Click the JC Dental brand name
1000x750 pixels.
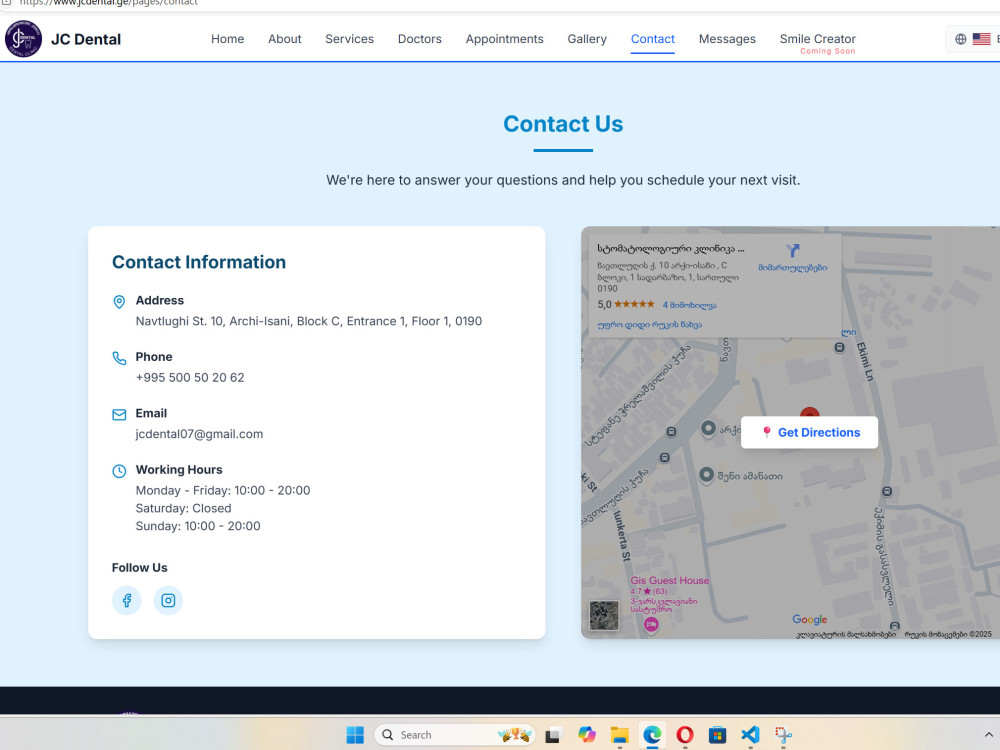pyautogui.click(x=86, y=40)
